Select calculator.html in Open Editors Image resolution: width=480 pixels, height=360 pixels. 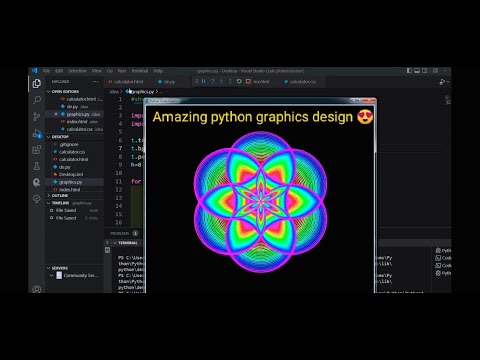coord(81,99)
